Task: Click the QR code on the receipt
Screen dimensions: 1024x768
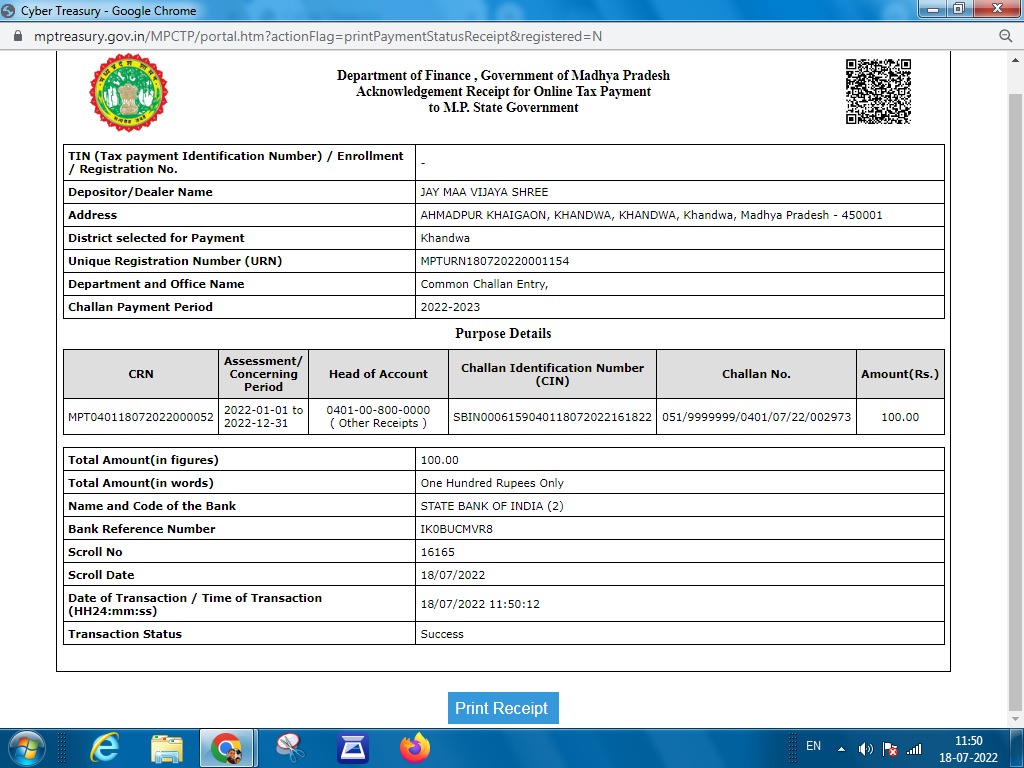Action: 878,91
